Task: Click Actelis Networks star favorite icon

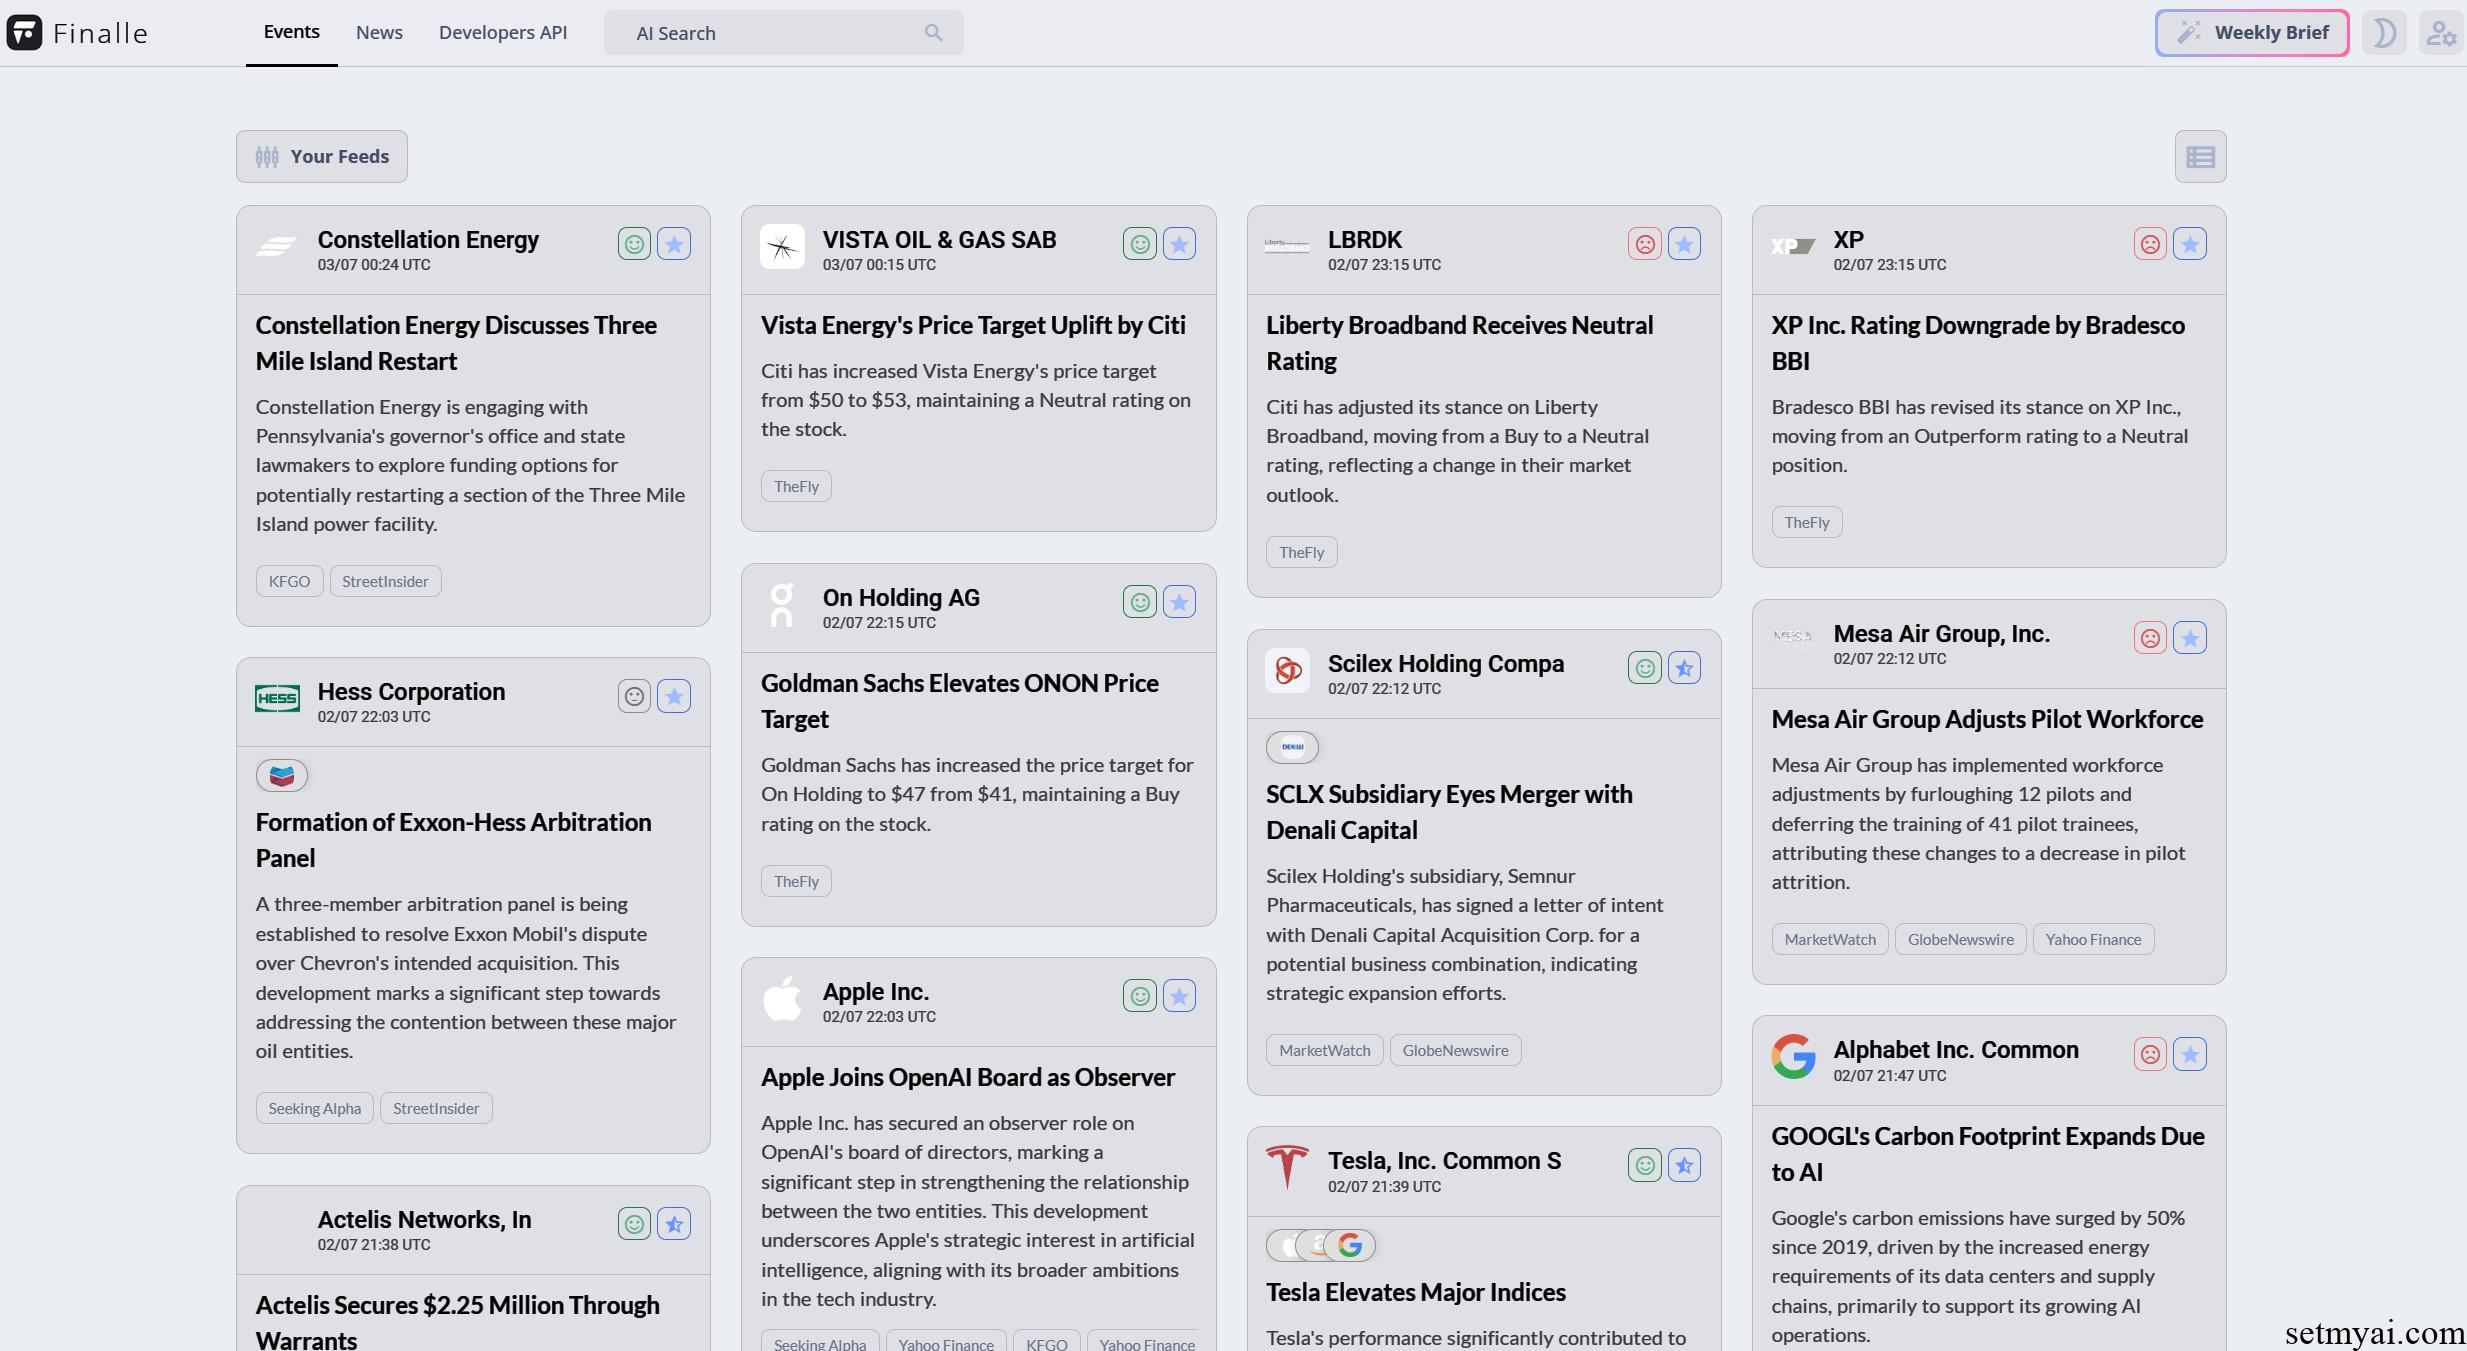Action: 674,1224
